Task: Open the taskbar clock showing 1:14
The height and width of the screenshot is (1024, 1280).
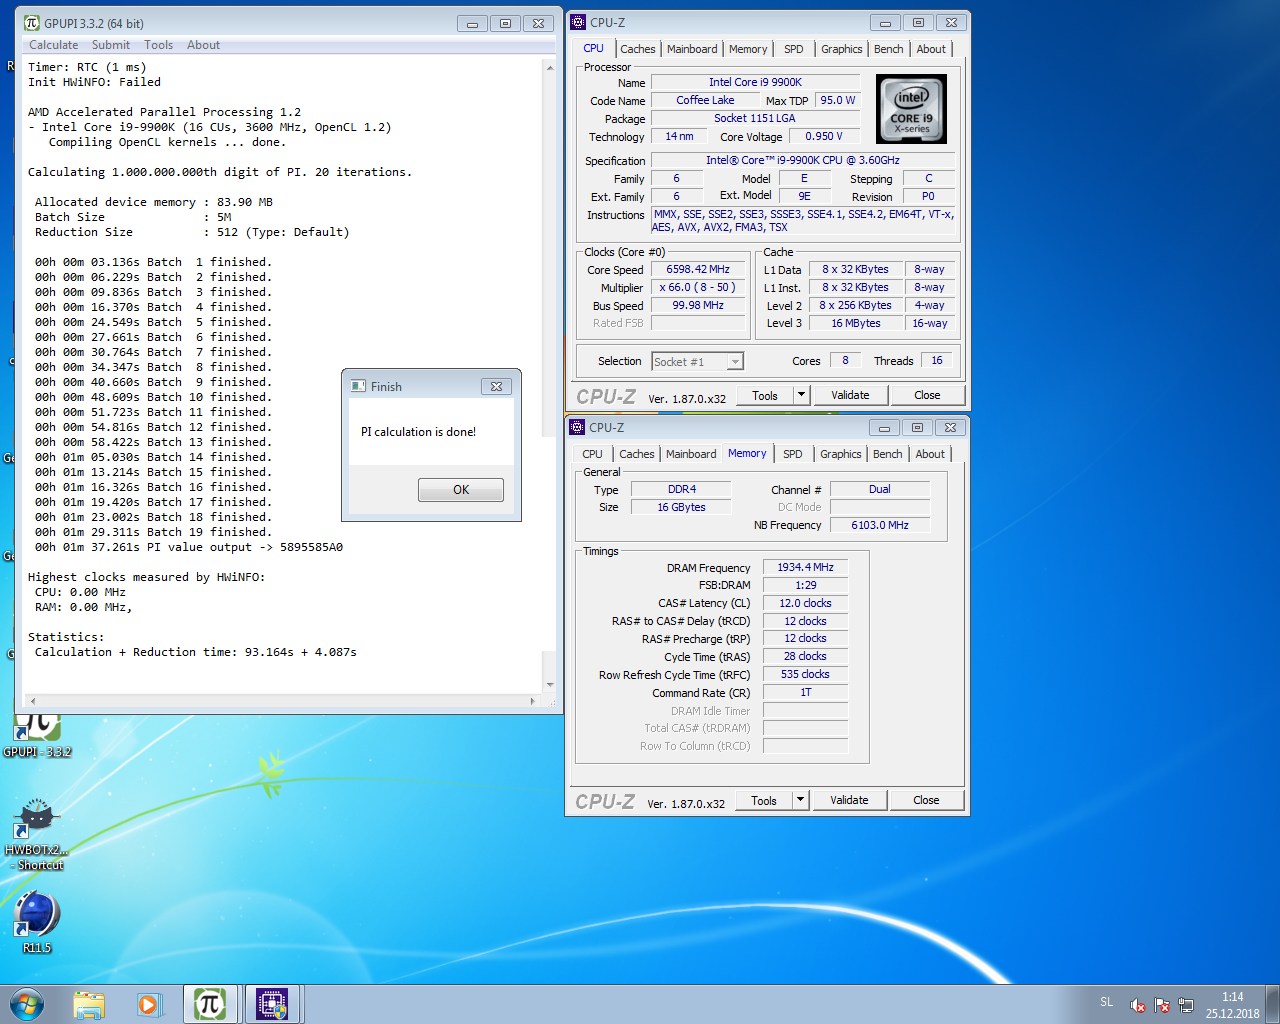Action: click(x=1233, y=1005)
